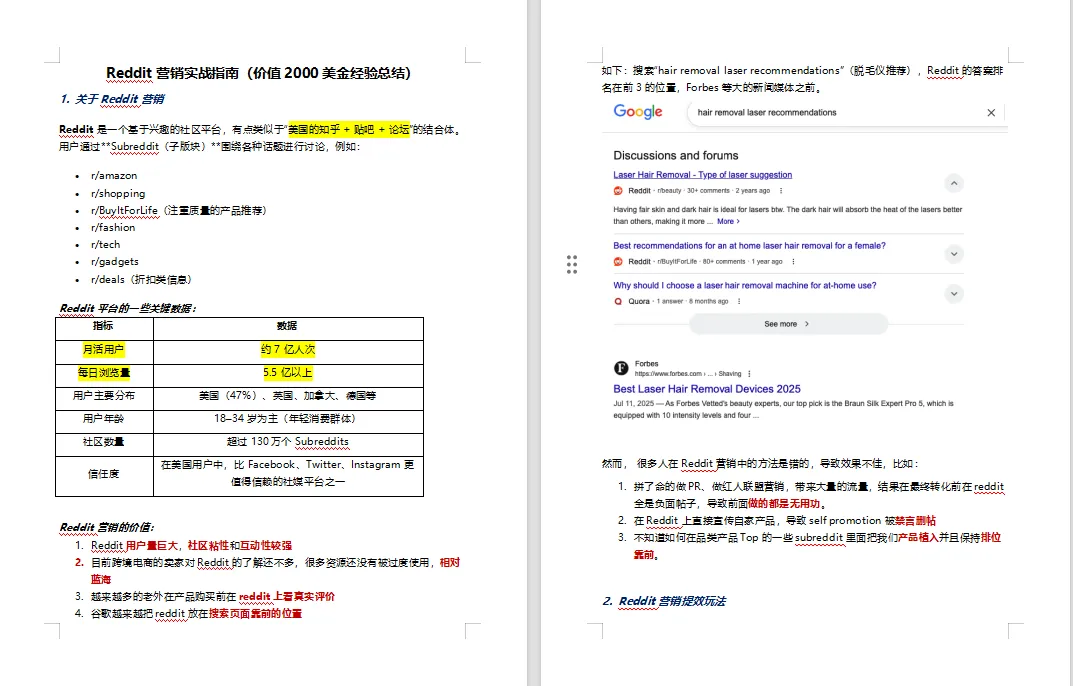Click the X icon to clear the search query
This screenshot has width=1073, height=686.
(x=989, y=112)
